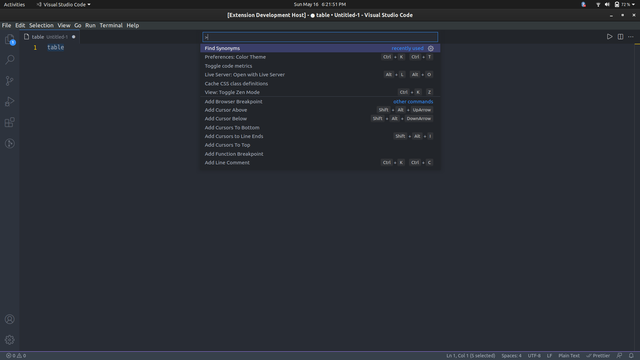Open the Run and Debug view

[x=10, y=102]
